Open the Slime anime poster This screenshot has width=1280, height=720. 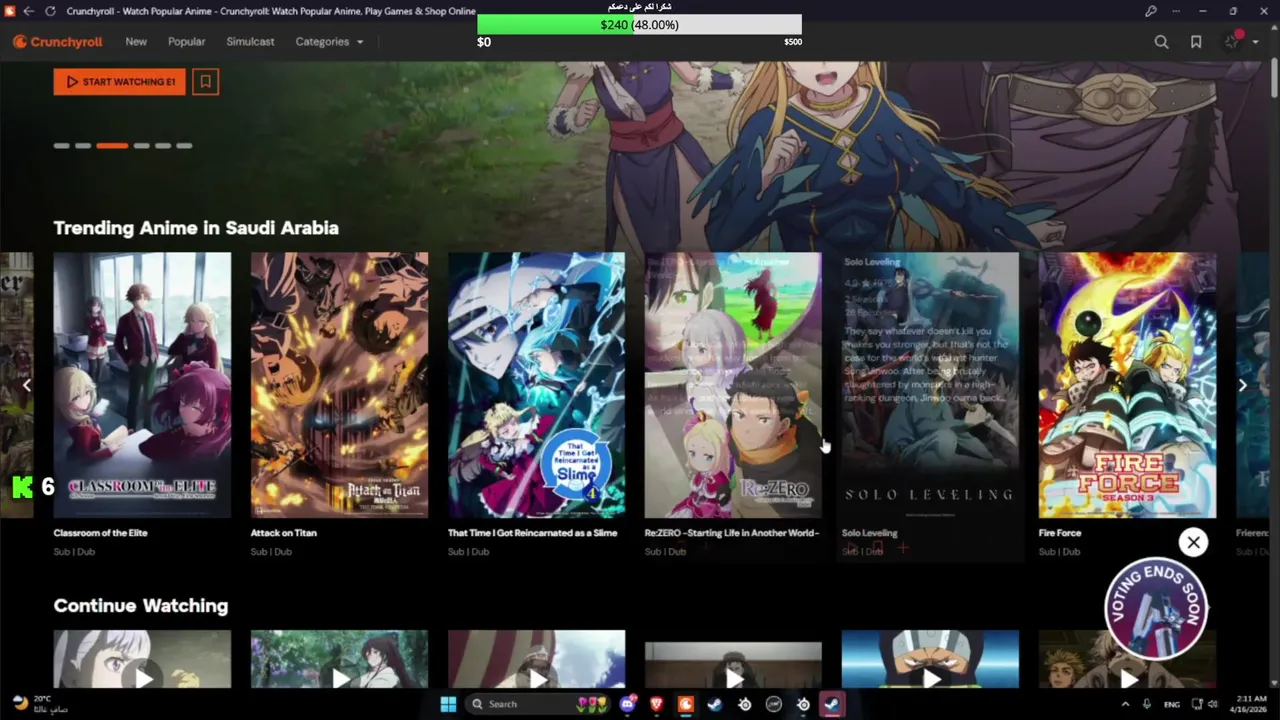point(536,385)
